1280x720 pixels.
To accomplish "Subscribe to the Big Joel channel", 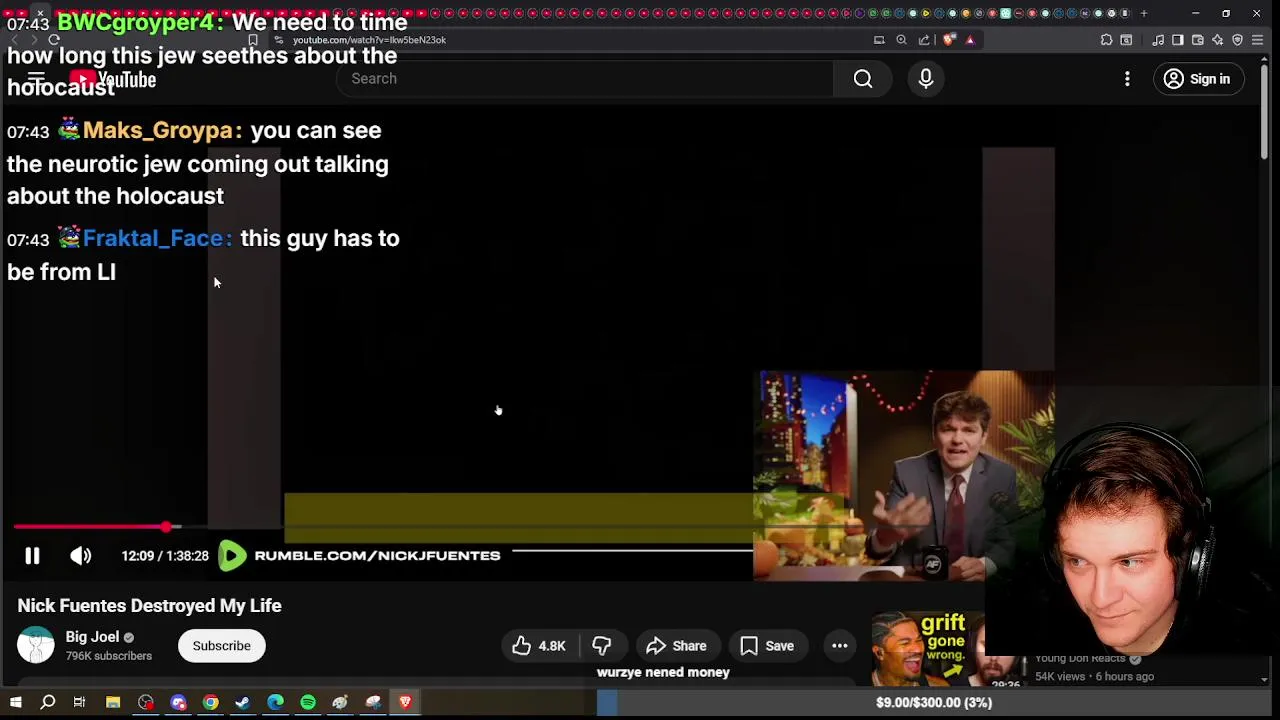I will (x=221, y=646).
